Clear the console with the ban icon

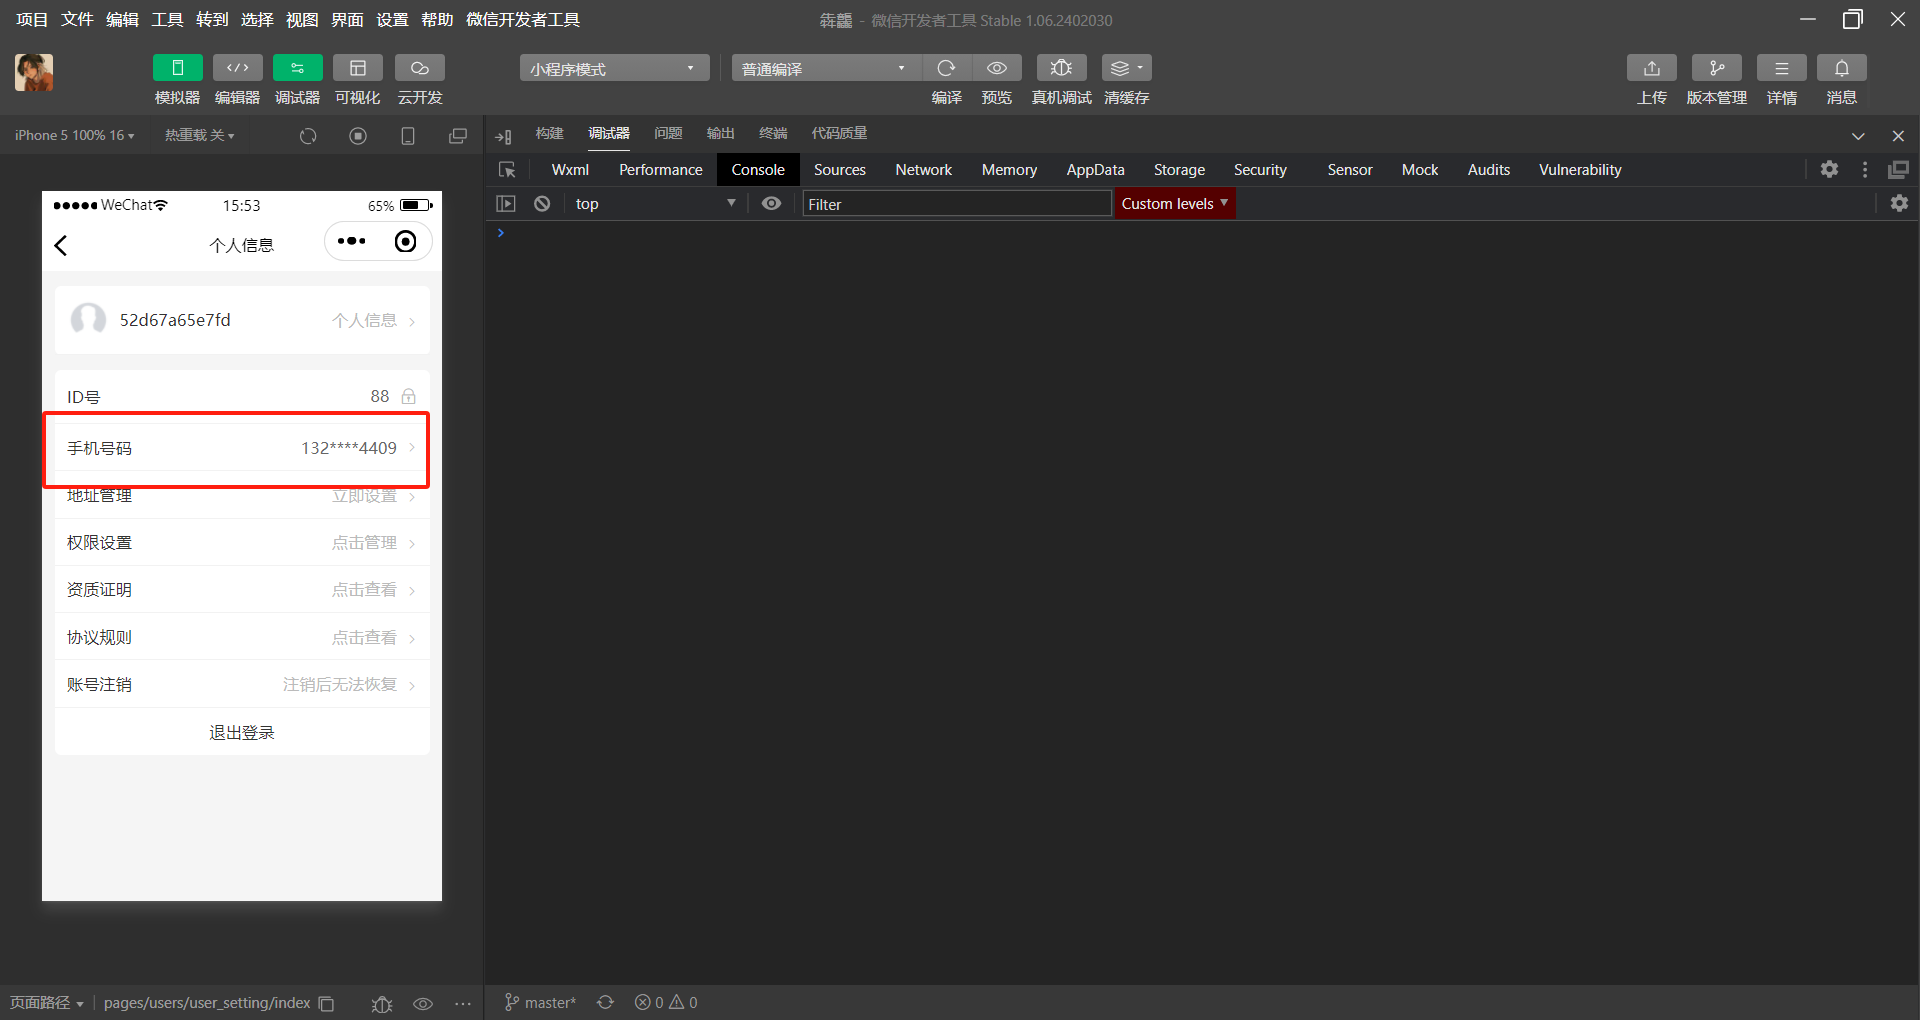tap(542, 203)
